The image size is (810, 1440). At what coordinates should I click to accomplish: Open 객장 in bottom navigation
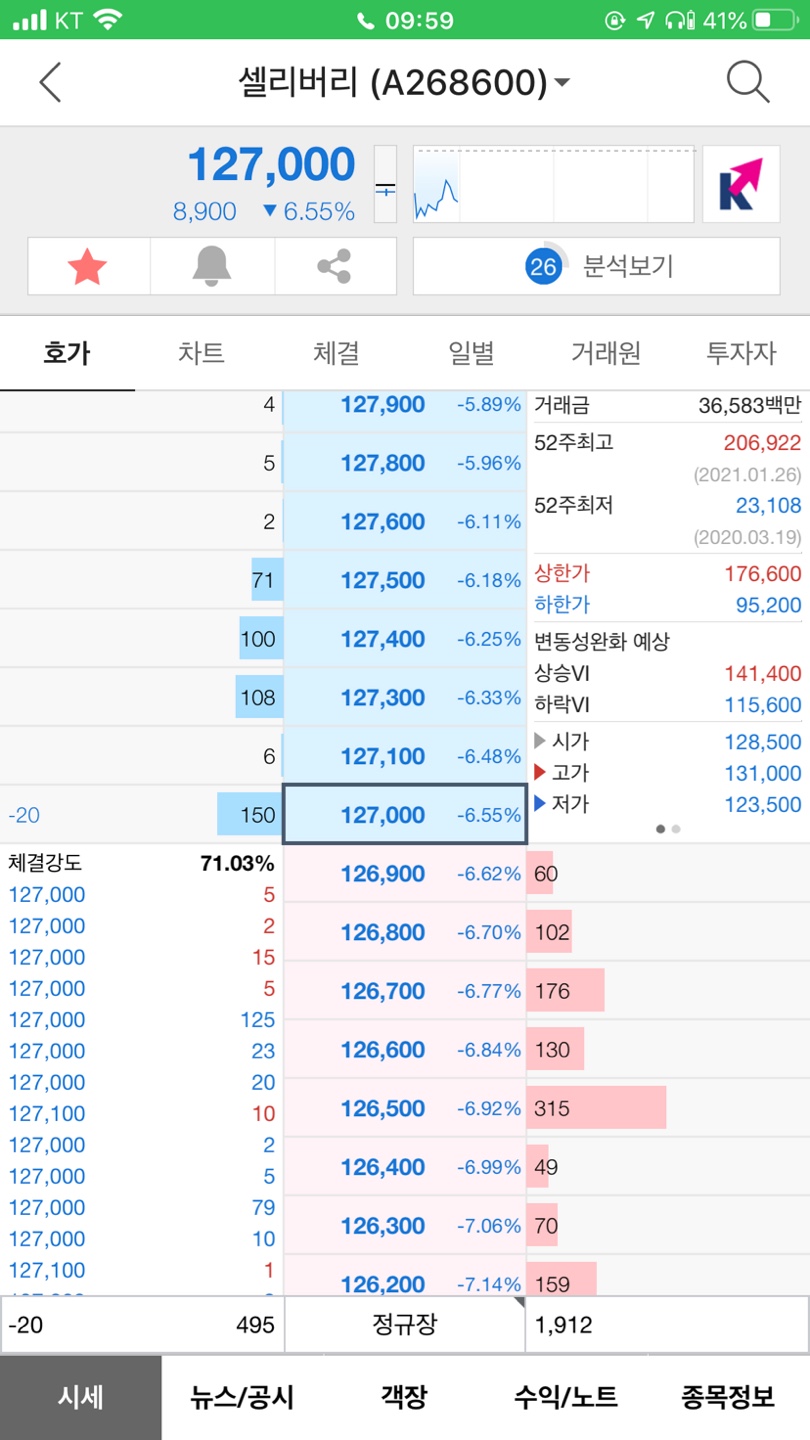(404, 1397)
